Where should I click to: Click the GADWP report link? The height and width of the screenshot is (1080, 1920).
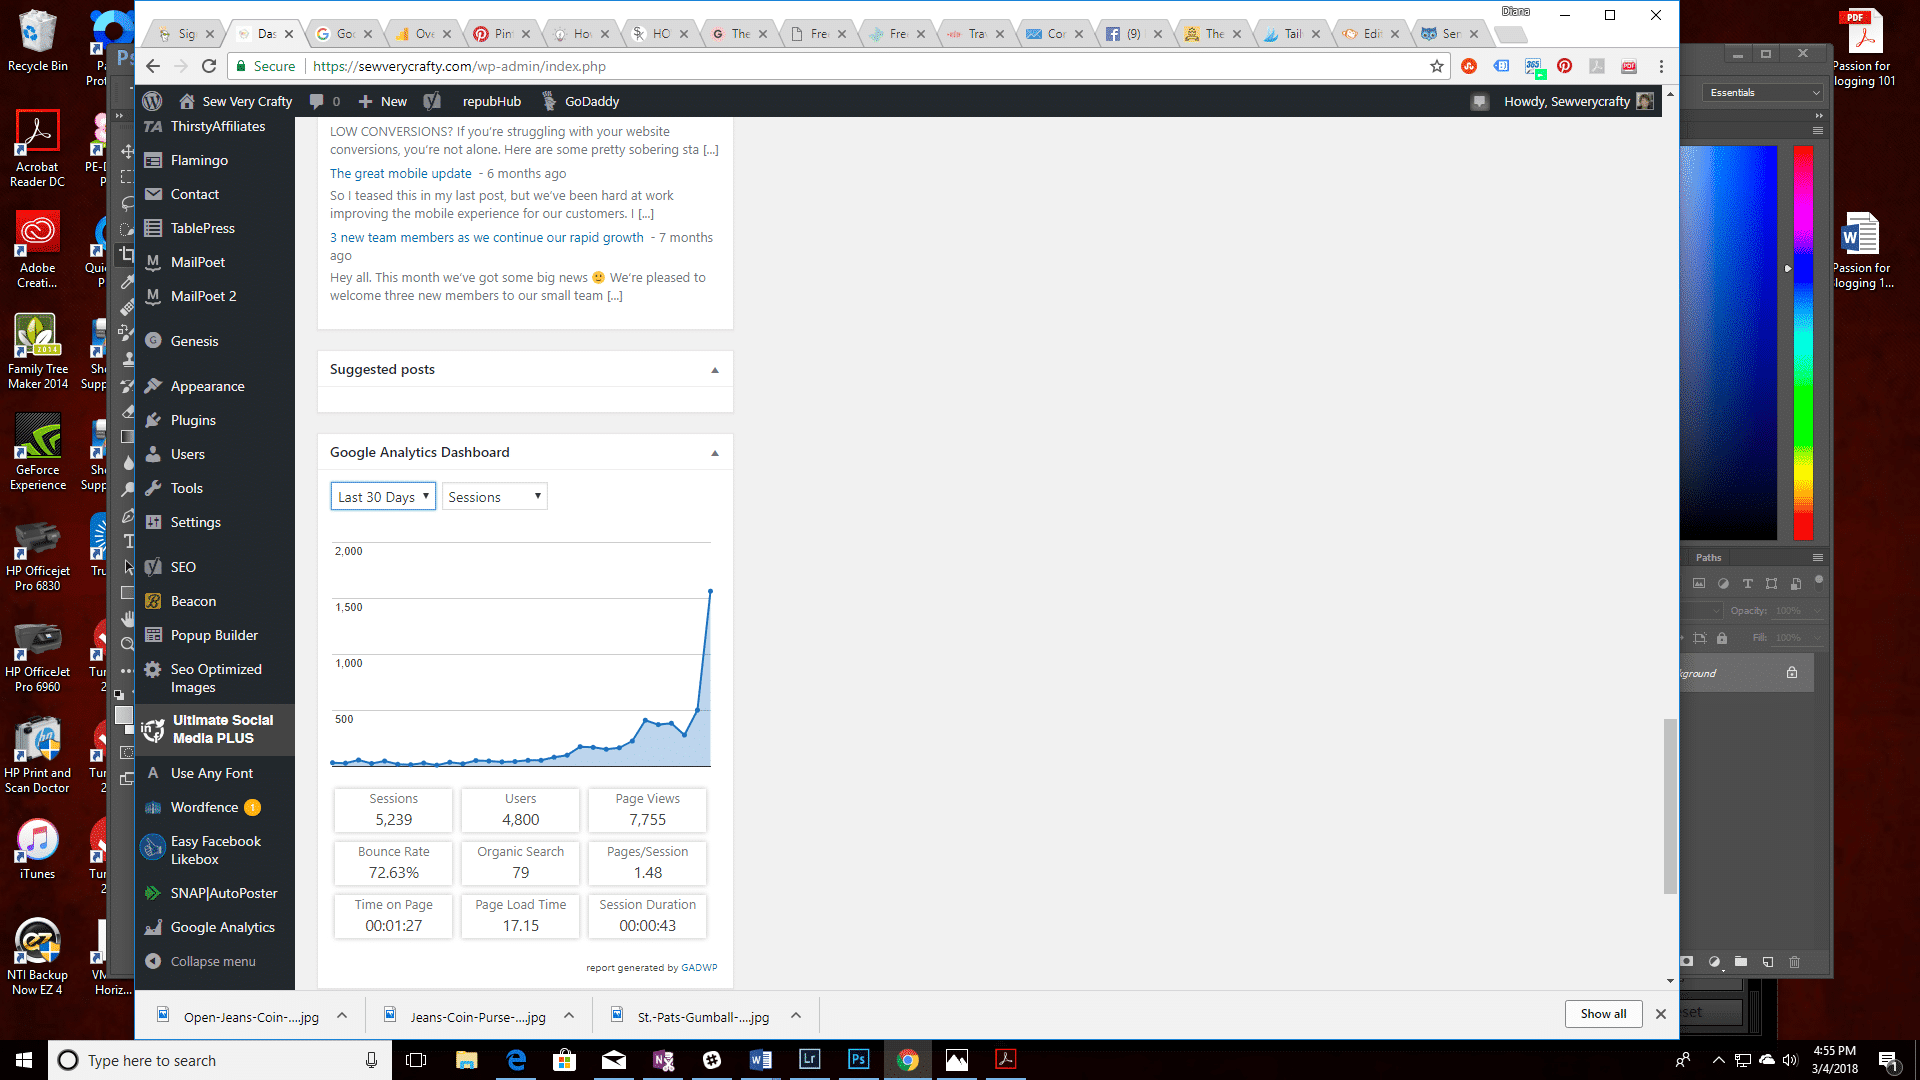[x=699, y=968]
